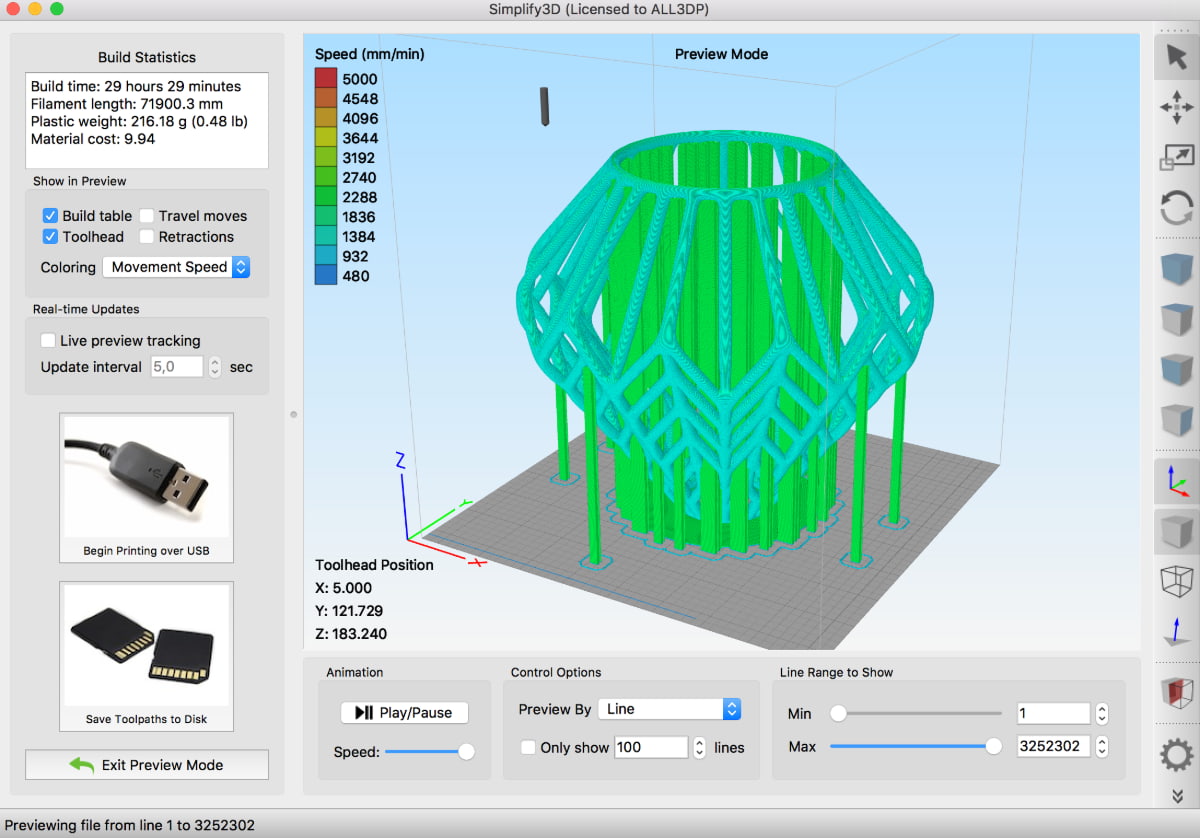Uncheck the Toolhead checkbox
Viewport: 1200px width, 838px height.
(50, 237)
